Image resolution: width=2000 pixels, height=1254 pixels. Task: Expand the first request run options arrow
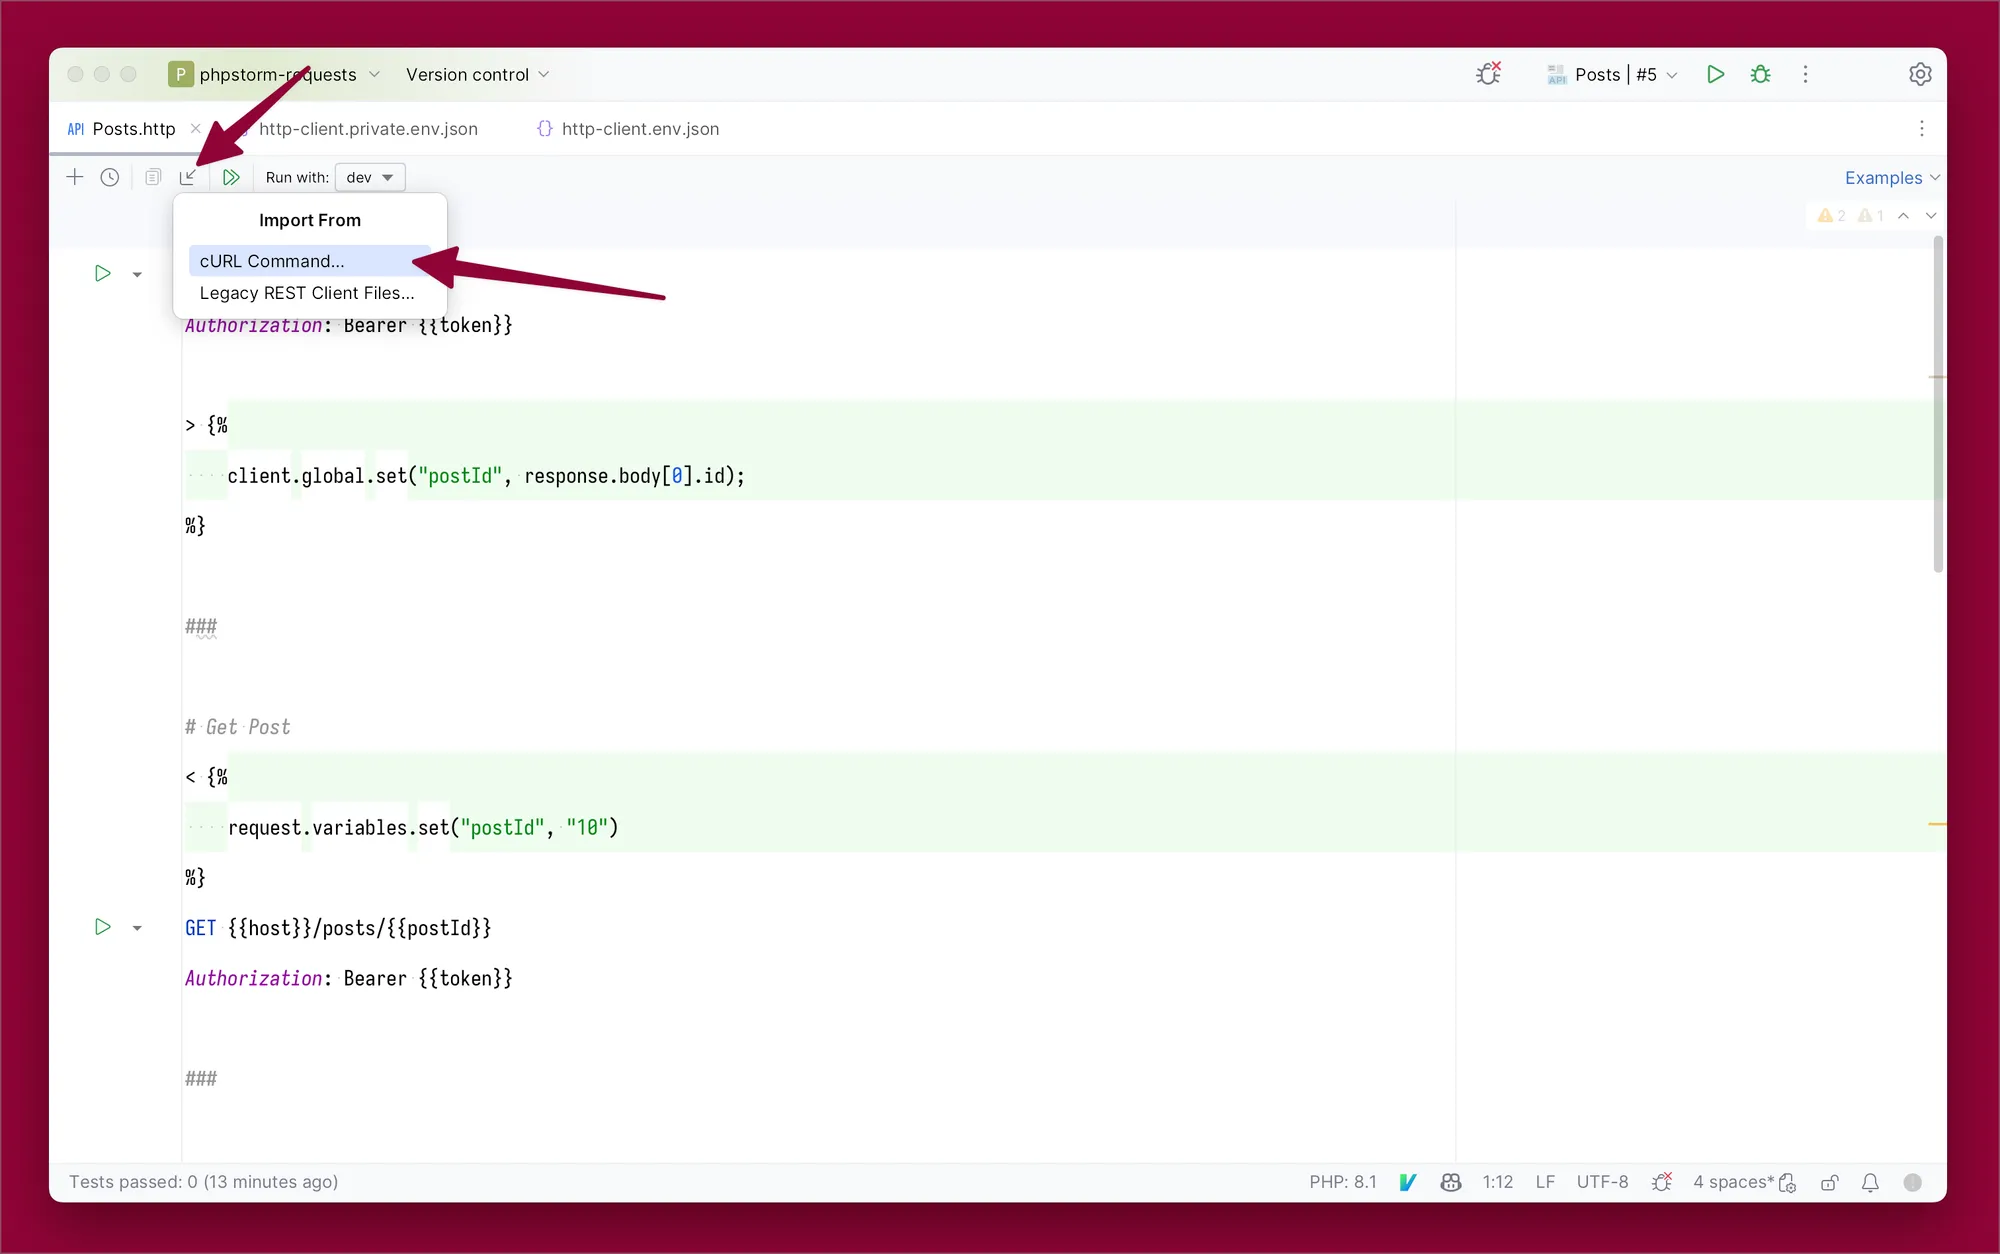(137, 274)
